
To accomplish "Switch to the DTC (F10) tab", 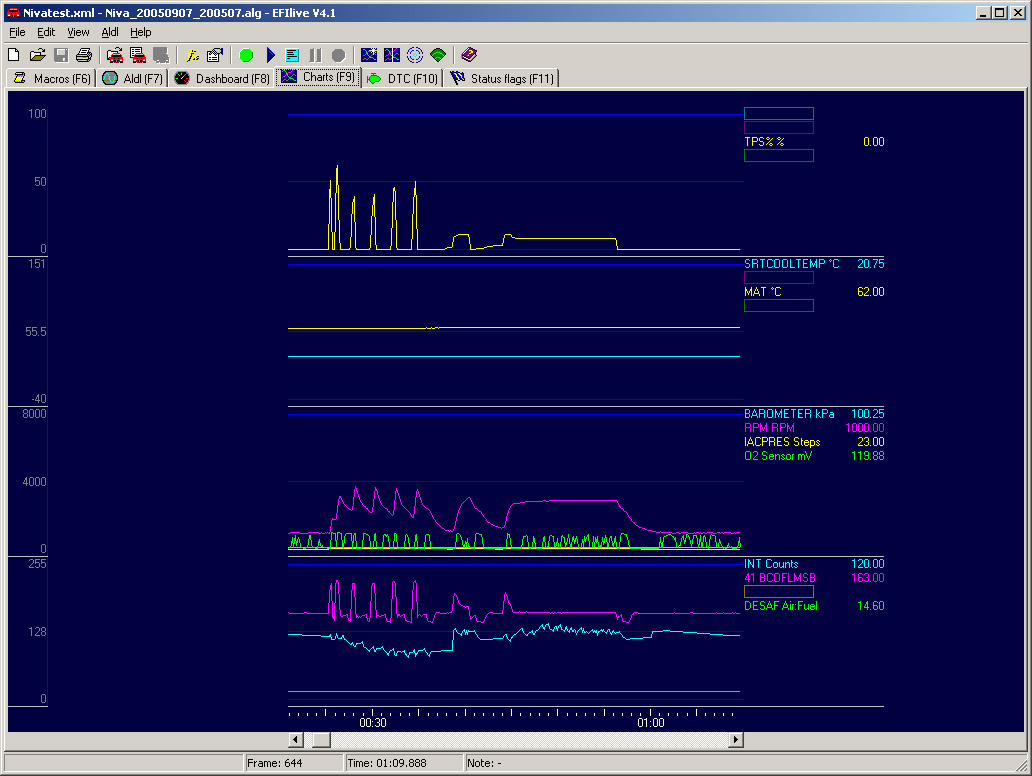I will click(x=402, y=78).
